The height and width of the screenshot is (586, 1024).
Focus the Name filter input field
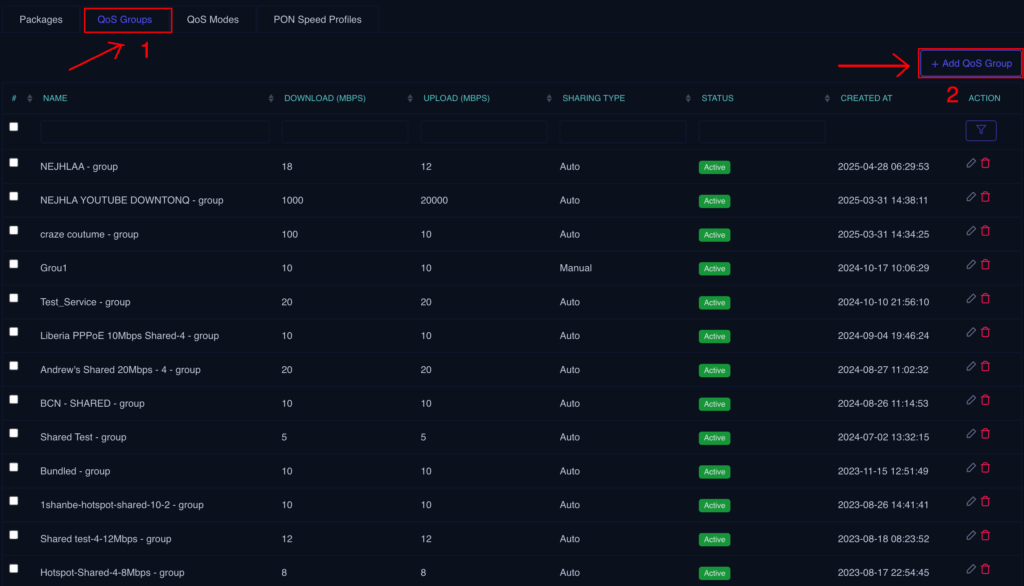point(154,131)
